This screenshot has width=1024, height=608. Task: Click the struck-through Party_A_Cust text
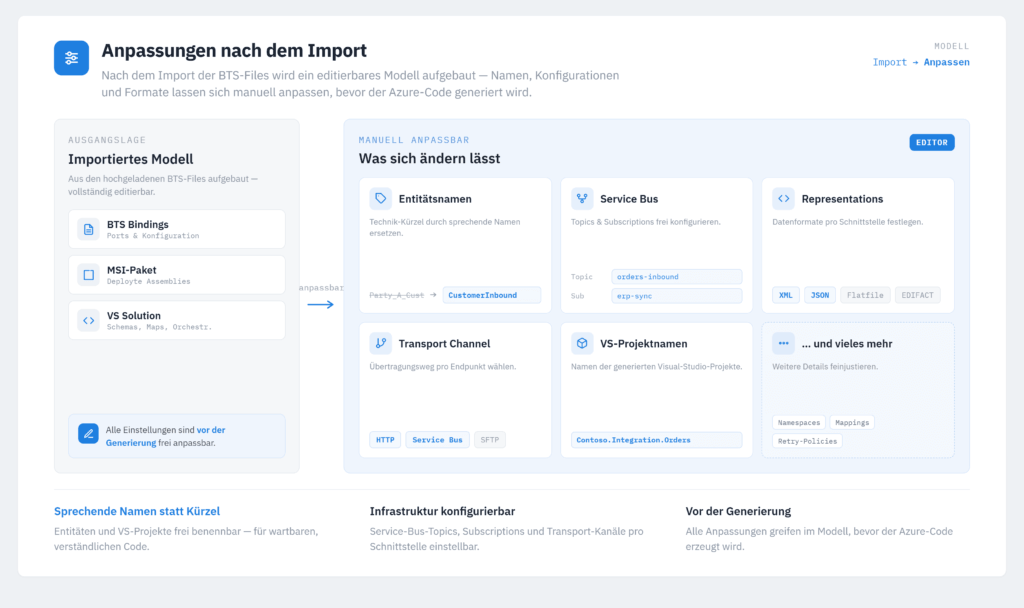point(396,295)
